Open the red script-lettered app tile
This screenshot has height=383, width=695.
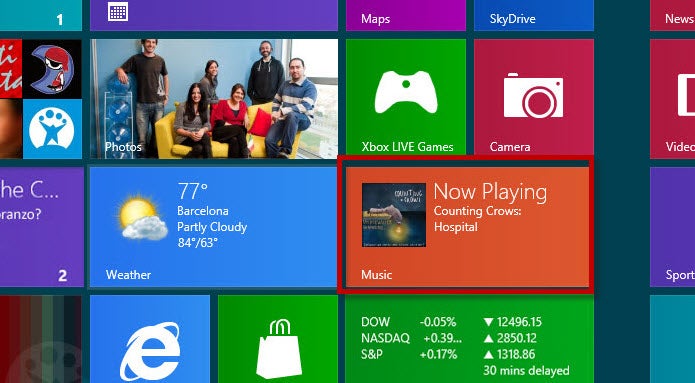[x=11, y=69]
